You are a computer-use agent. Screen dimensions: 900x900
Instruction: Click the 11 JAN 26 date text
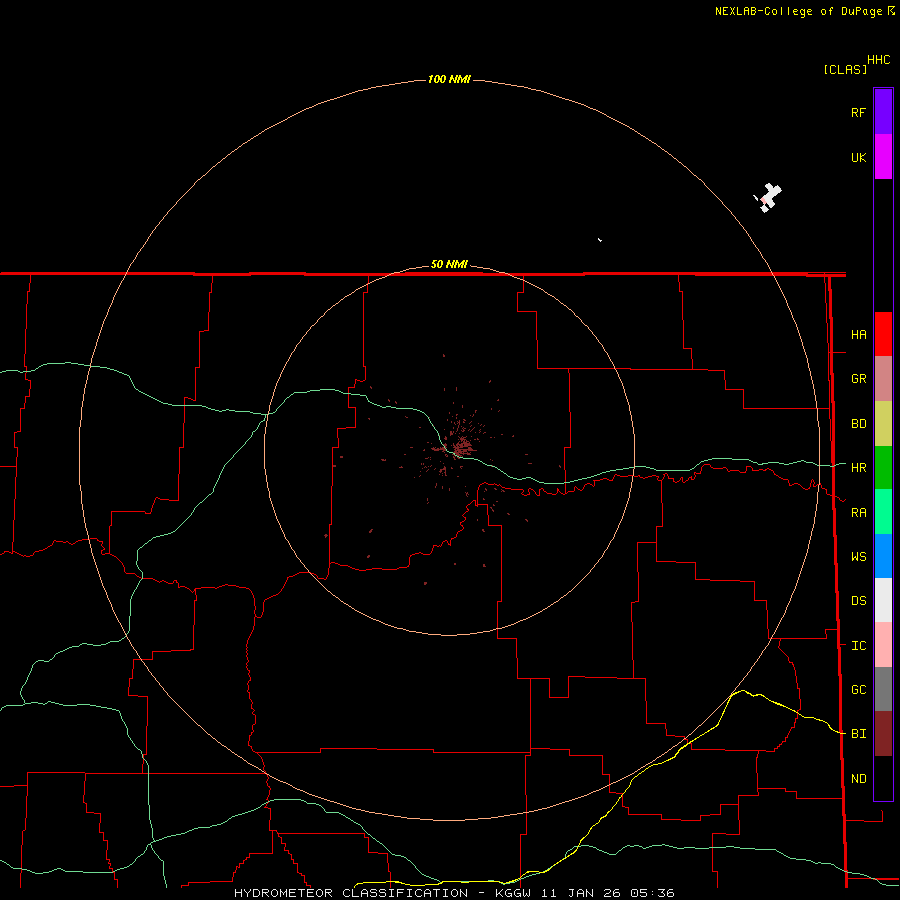pos(581,893)
